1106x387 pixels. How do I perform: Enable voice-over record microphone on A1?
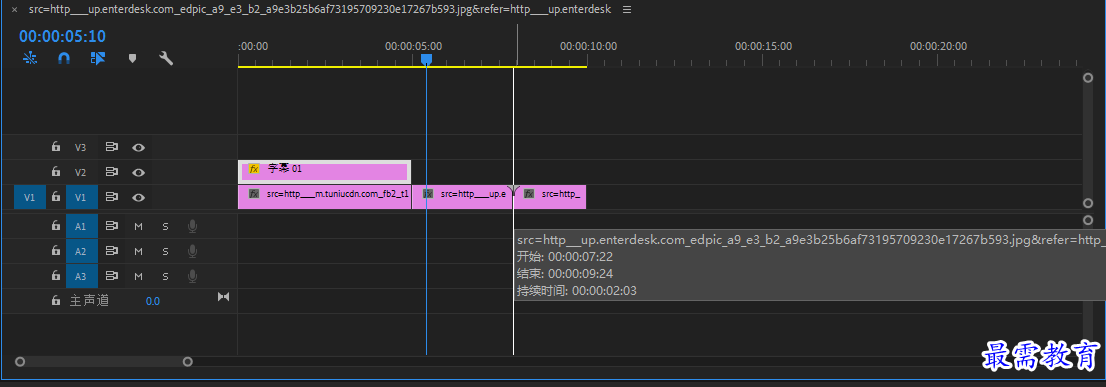tap(192, 226)
